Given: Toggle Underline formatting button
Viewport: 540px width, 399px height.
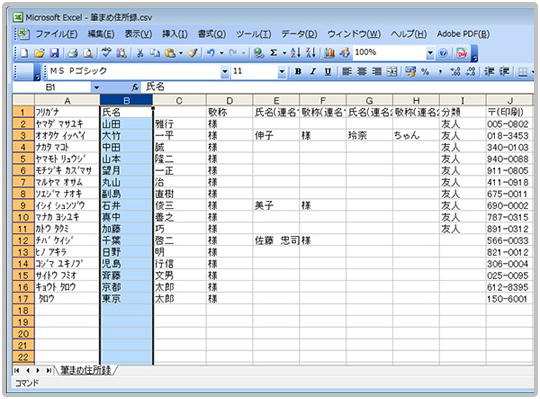Looking at the screenshot, I should 328,72.
